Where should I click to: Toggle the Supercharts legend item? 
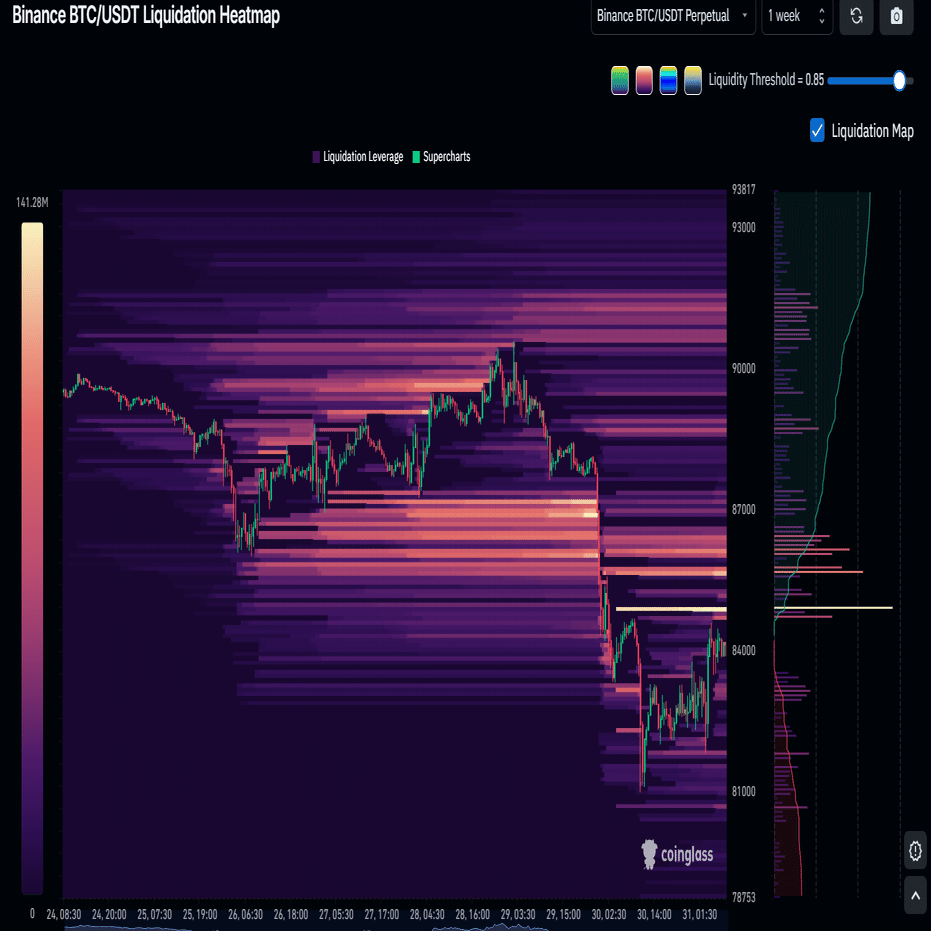pos(441,157)
